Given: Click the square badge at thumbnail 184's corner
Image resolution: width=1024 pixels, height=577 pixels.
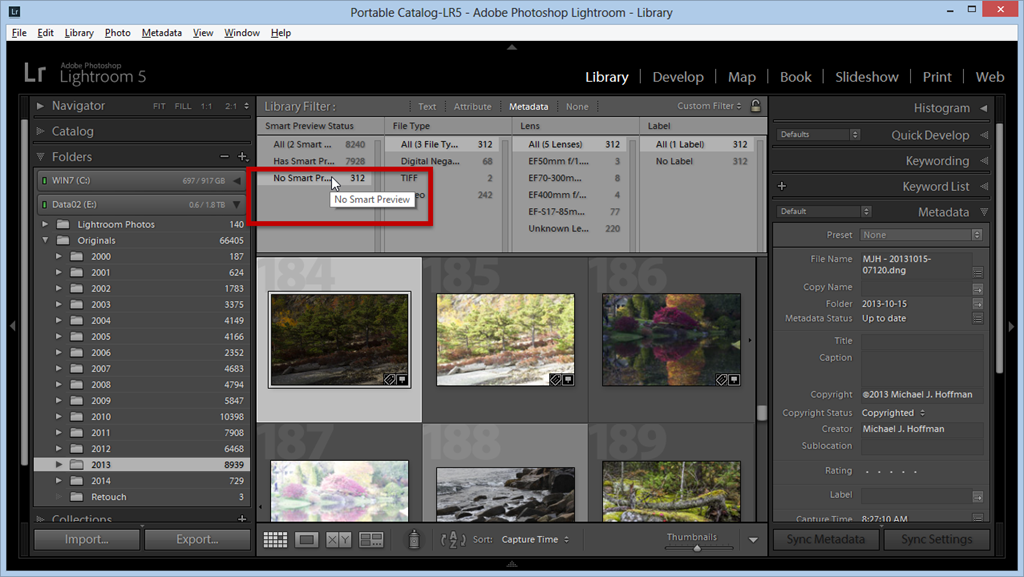Looking at the screenshot, I should [402, 379].
